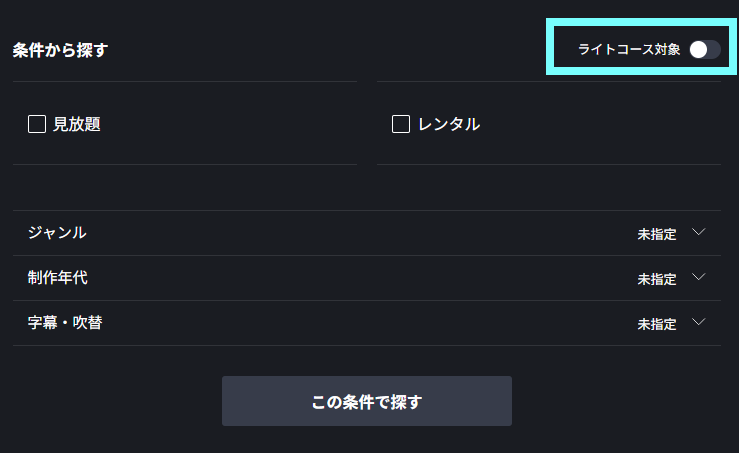The height and width of the screenshot is (453, 739).
Task: Click the 条件から探す heading
Action: pos(60,49)
